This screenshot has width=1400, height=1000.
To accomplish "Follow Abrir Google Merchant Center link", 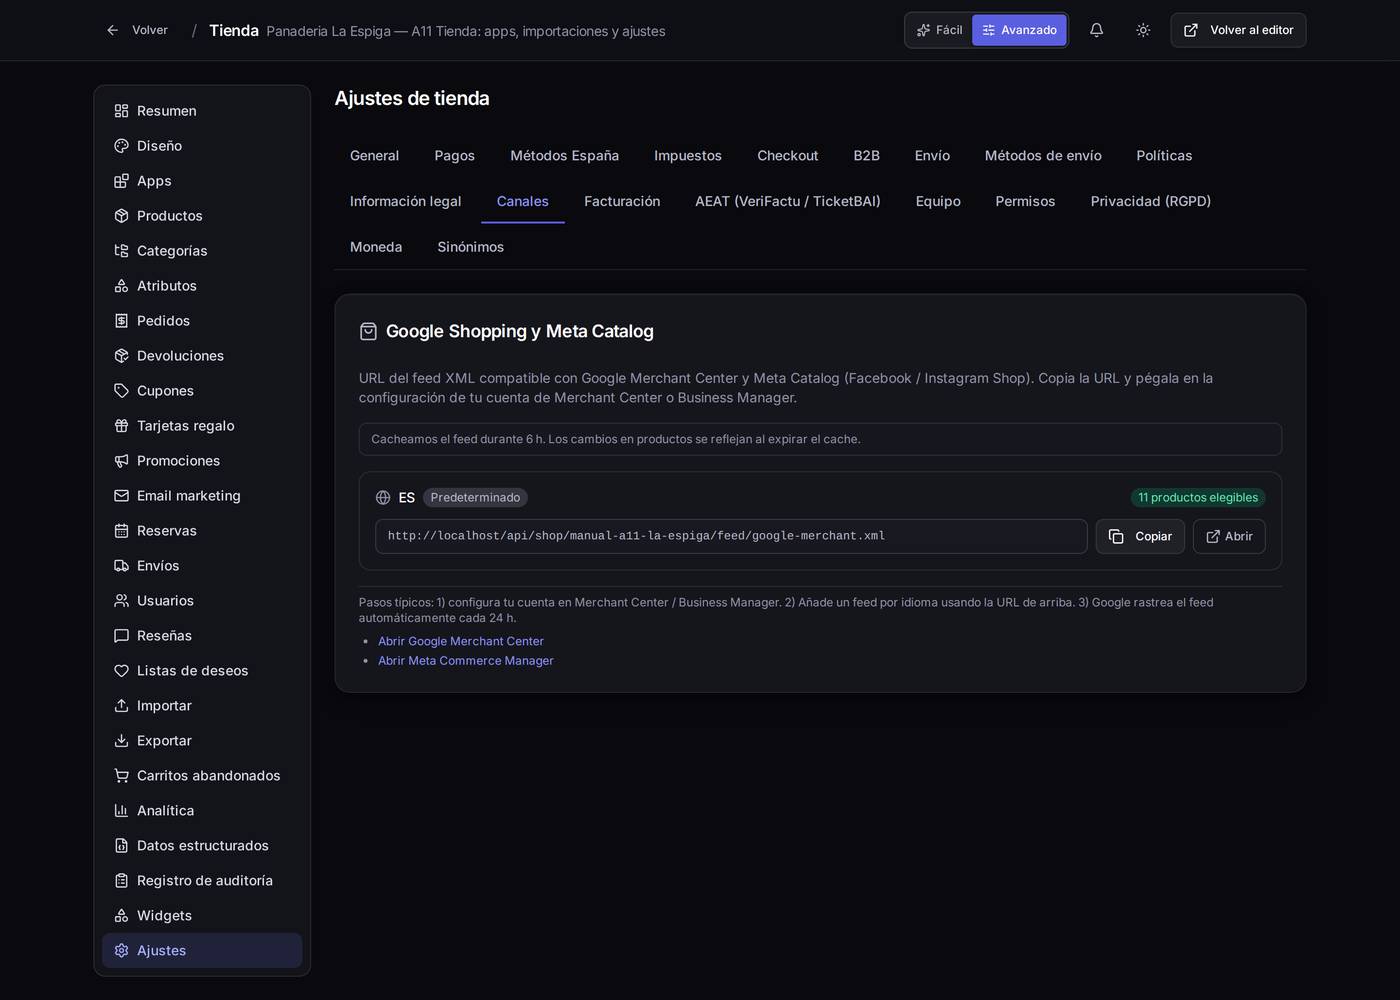I will (461, 642).
